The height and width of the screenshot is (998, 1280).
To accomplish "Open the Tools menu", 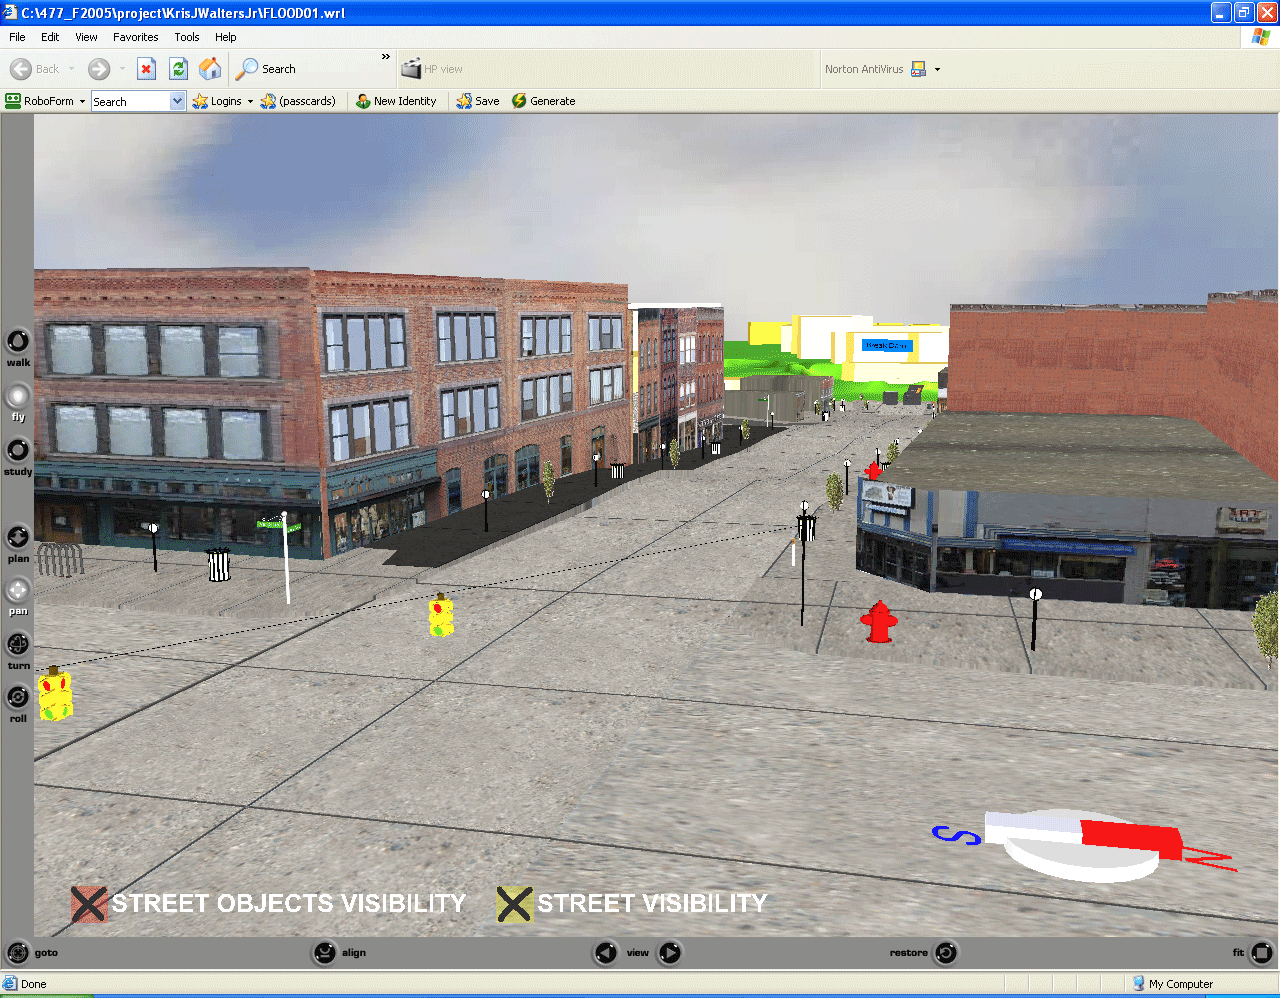I will click(187, 37).
